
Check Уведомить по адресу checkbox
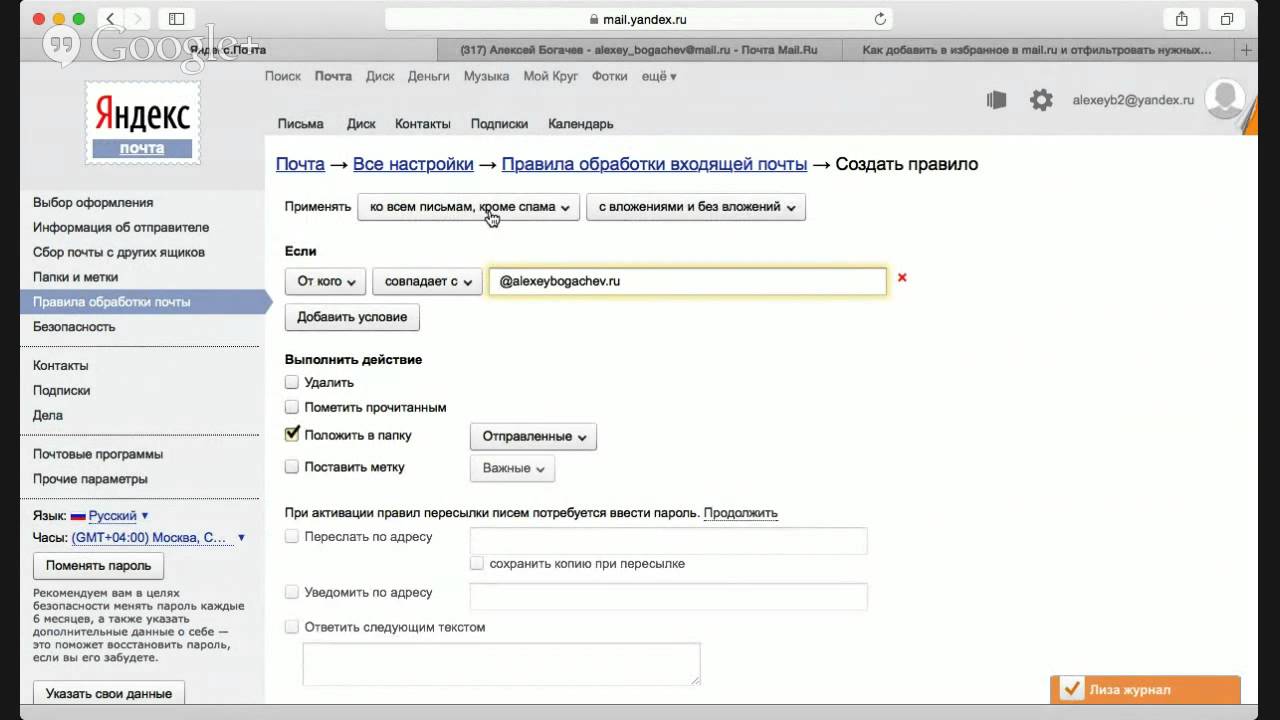point(292,592)
